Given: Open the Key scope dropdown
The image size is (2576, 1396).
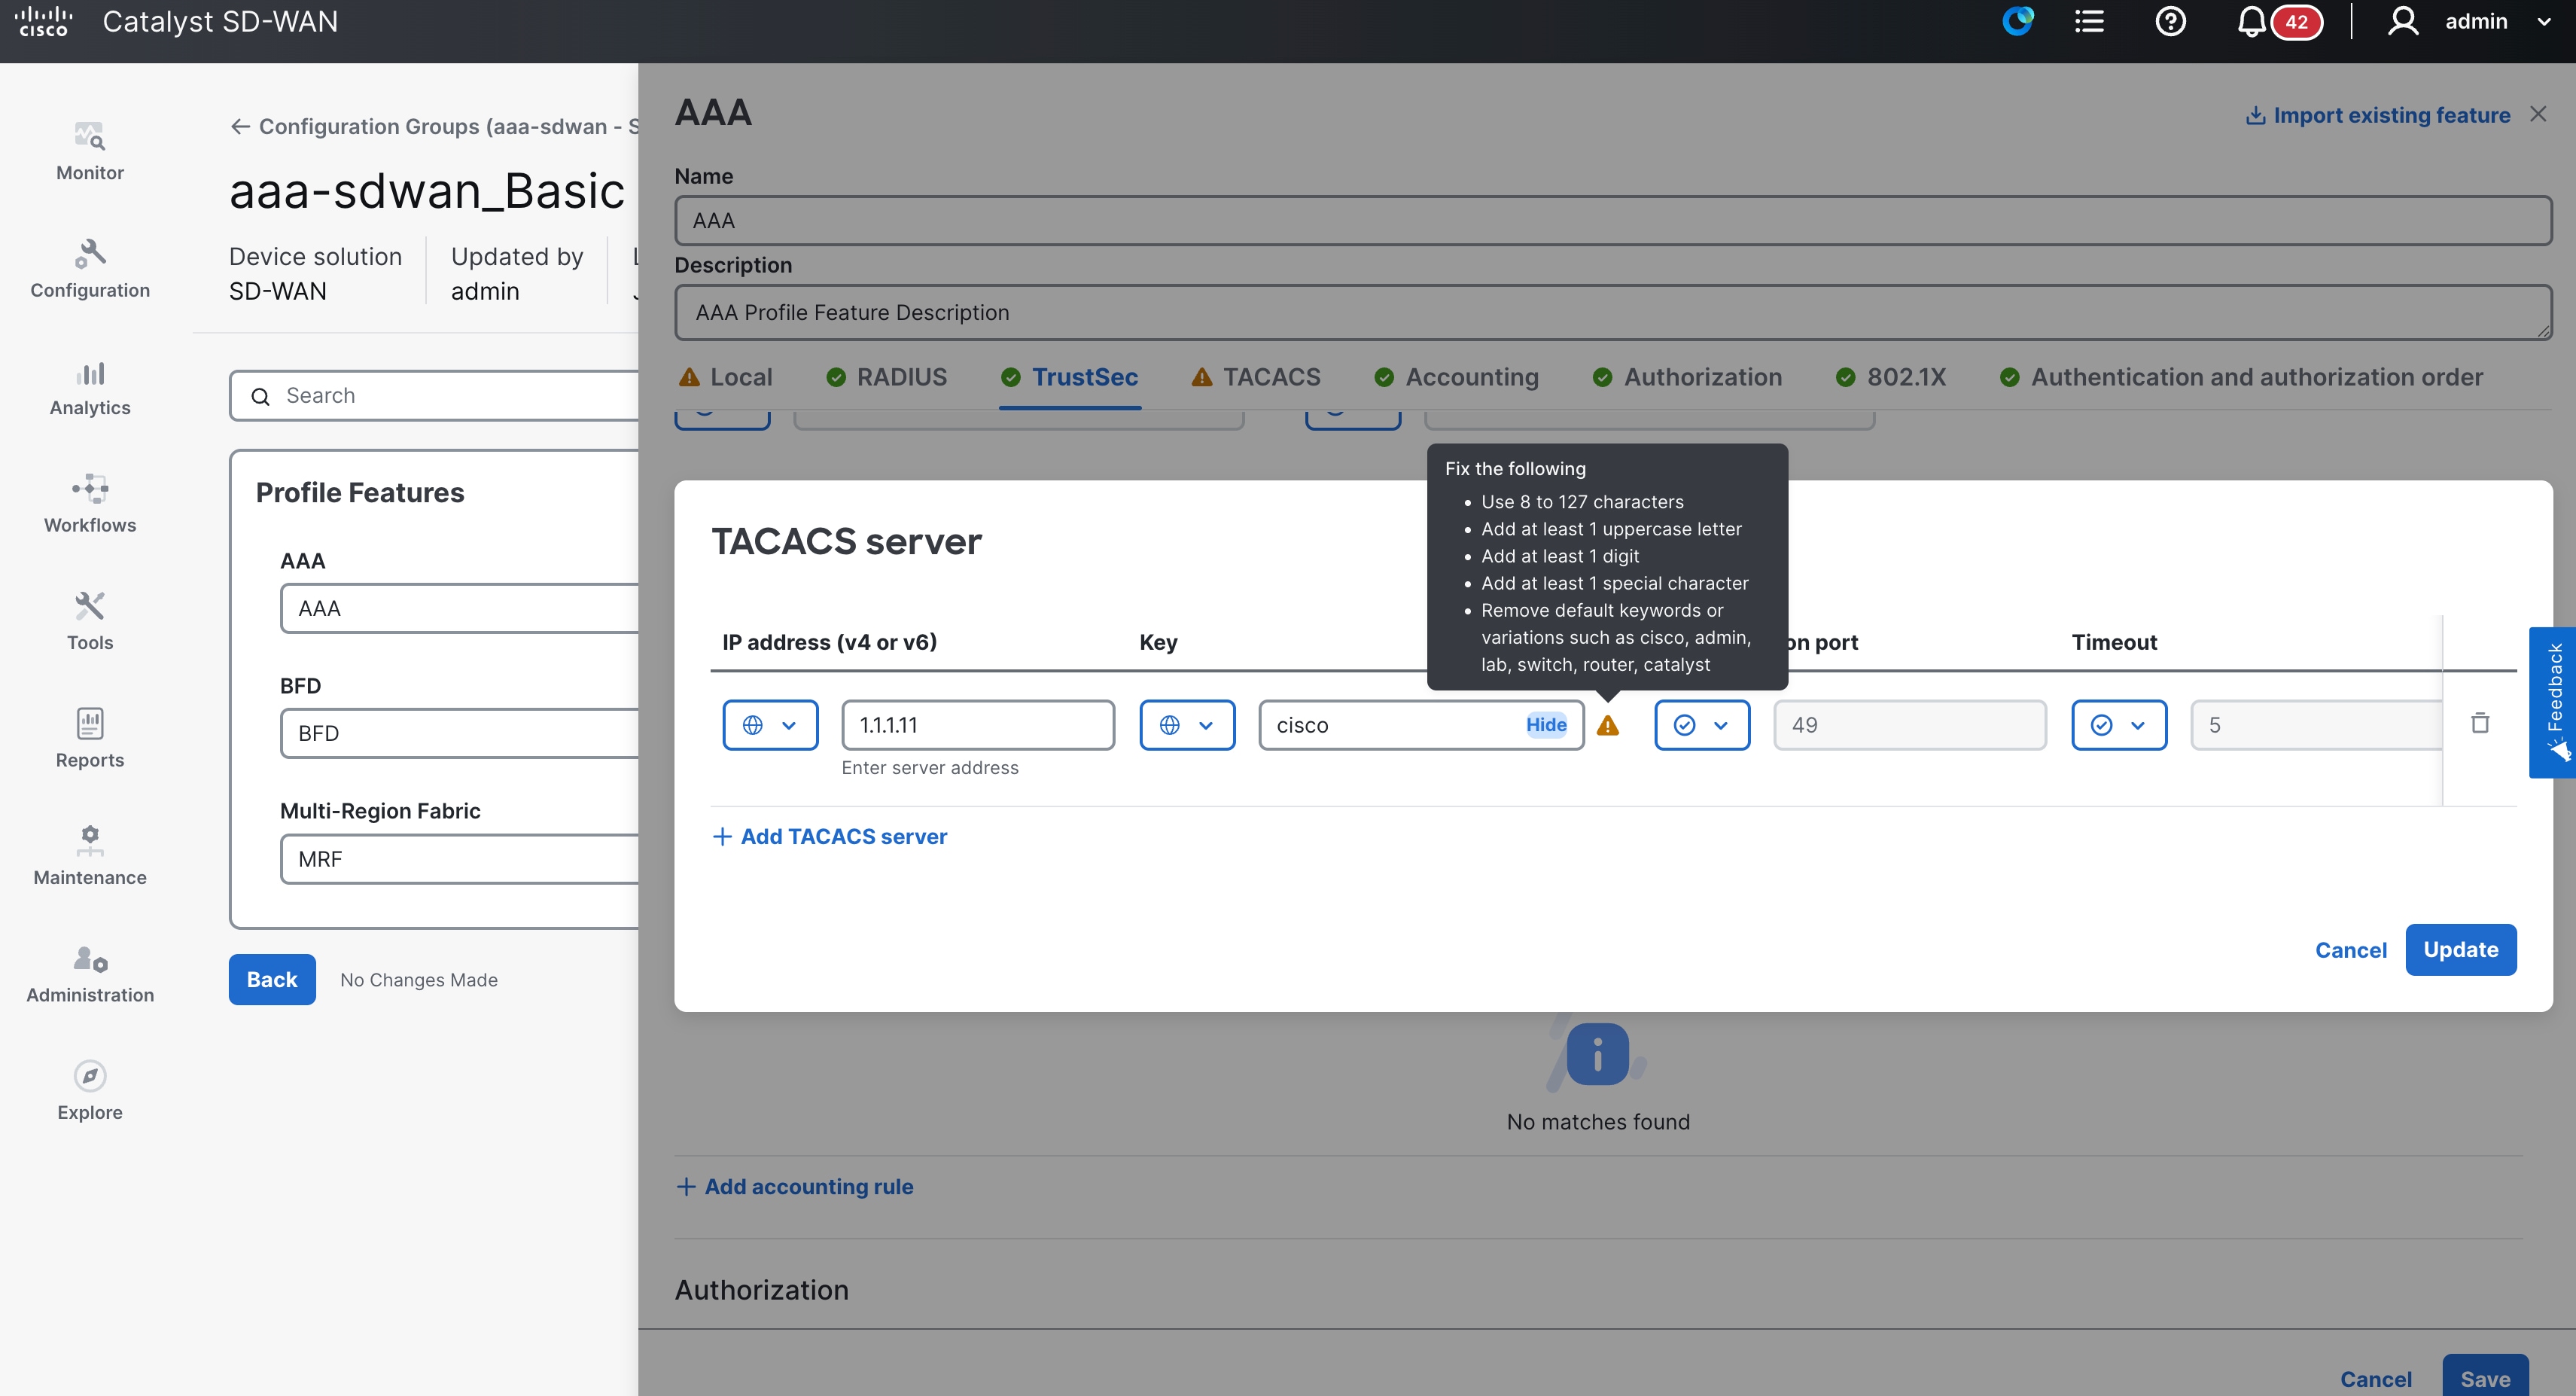Looking at the screenshot, I should [x=1187, y=725].
